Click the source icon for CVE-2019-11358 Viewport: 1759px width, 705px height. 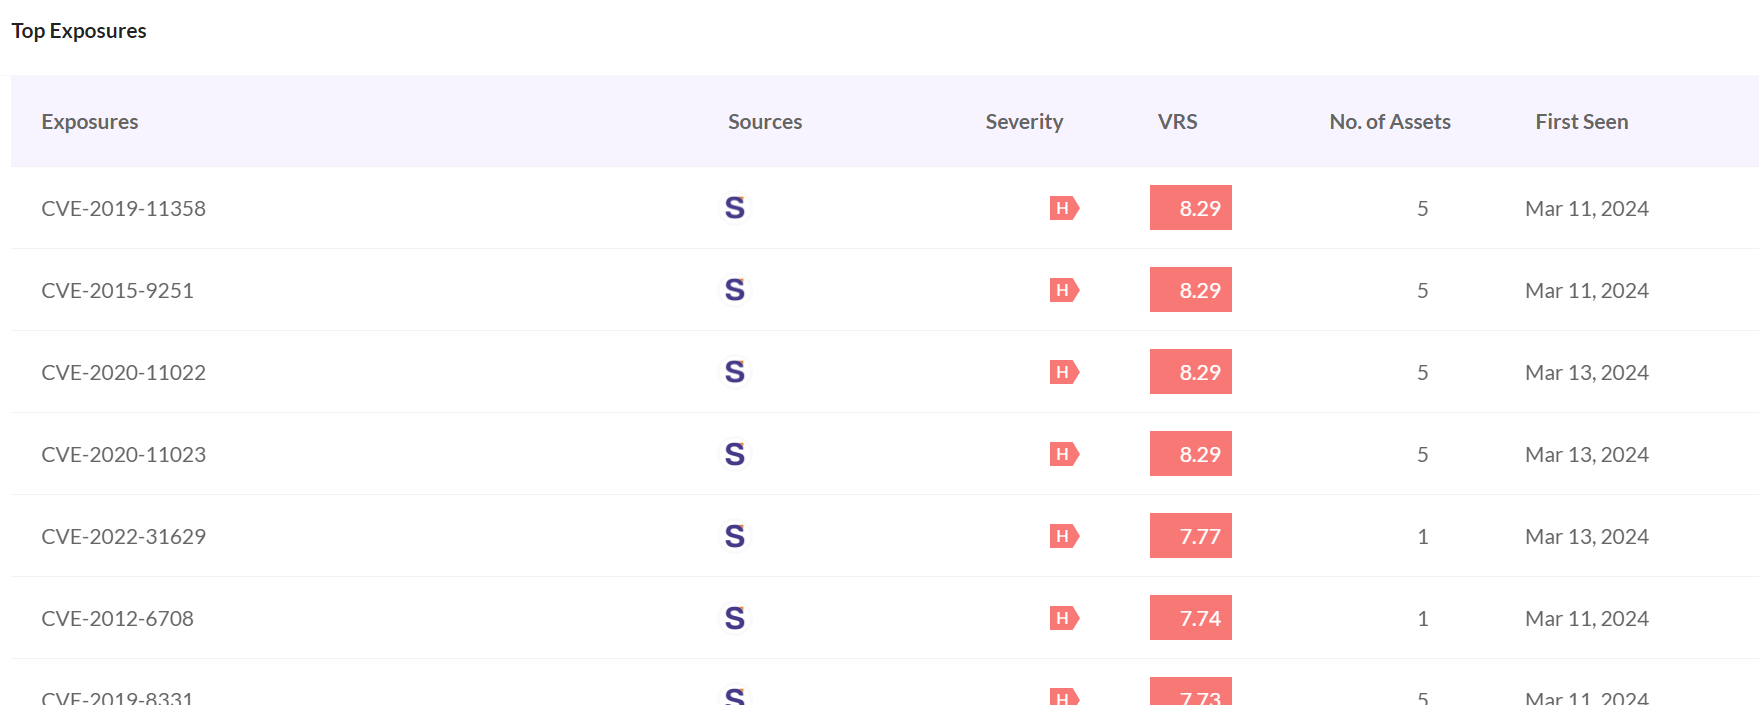735,208
